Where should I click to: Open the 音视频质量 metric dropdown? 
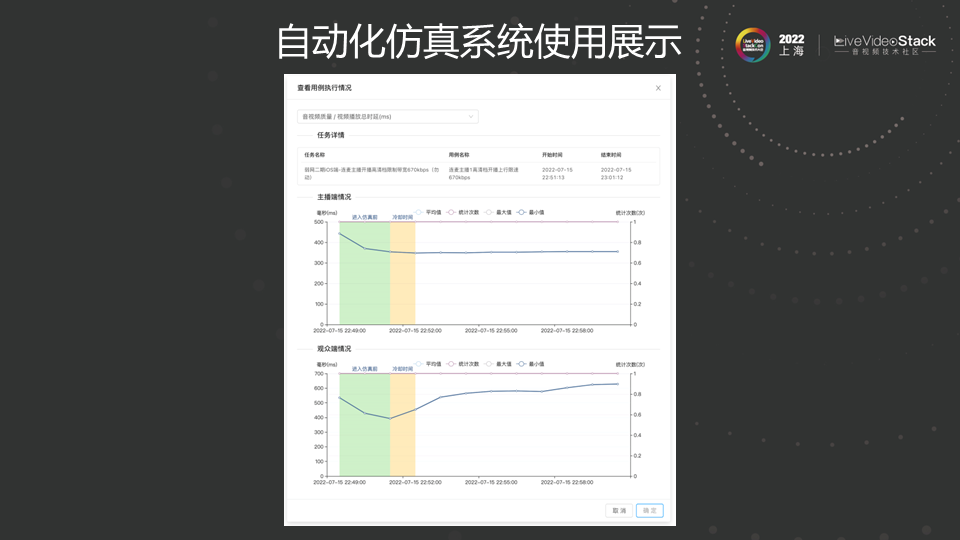pos(387,117)
